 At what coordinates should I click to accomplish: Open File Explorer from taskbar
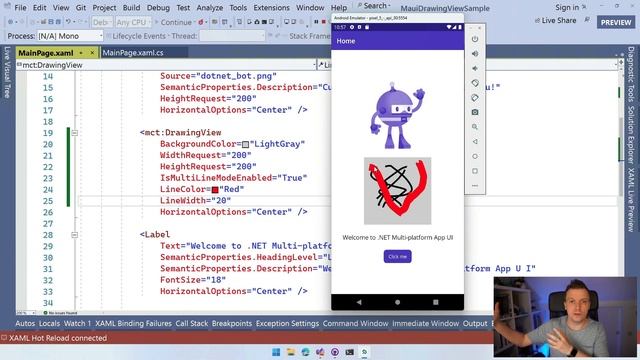click(x=291, y=352)
